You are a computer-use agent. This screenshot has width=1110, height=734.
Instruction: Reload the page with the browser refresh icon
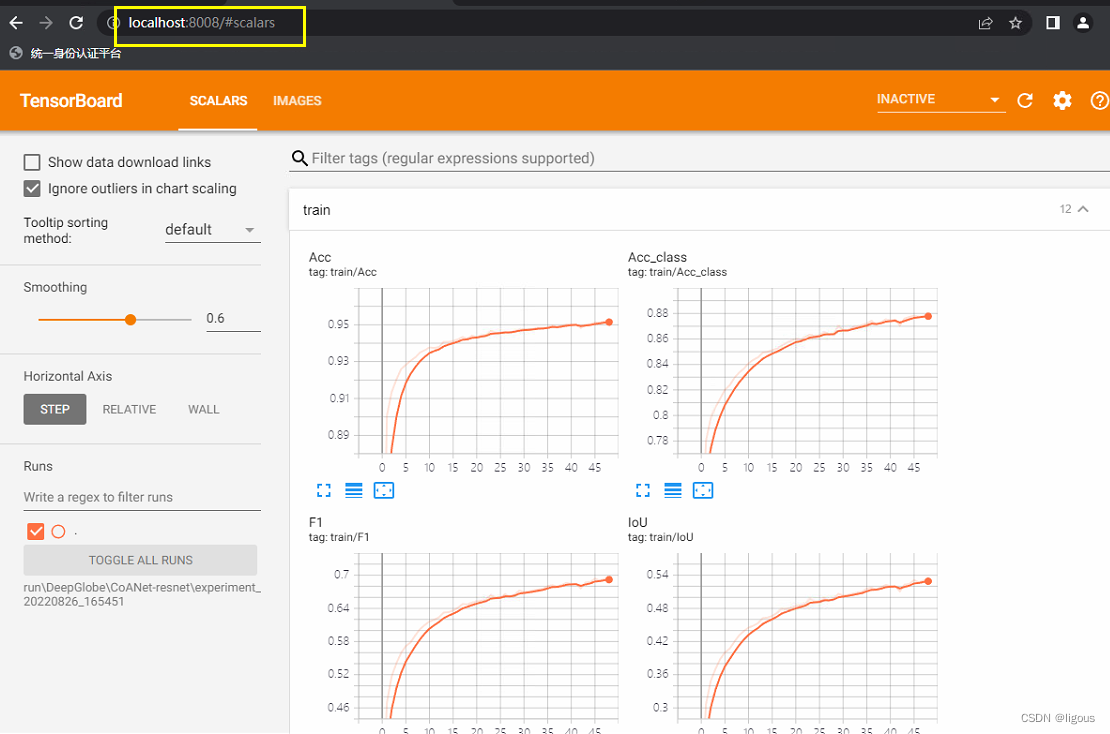[76, 23]
